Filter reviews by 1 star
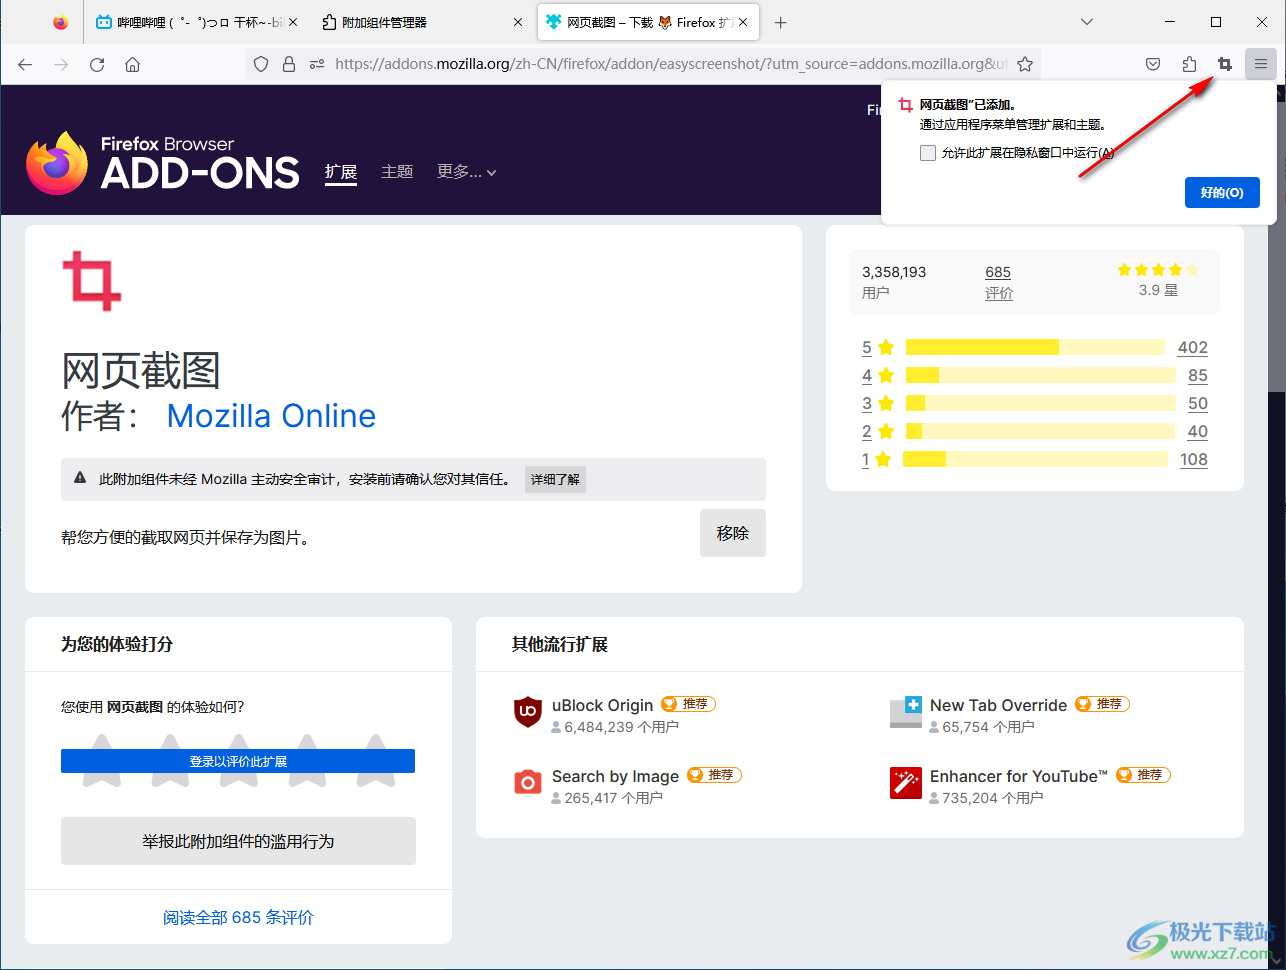This screenshot has width=1286, height=970. pyautogui.click(x=877, y=459)
